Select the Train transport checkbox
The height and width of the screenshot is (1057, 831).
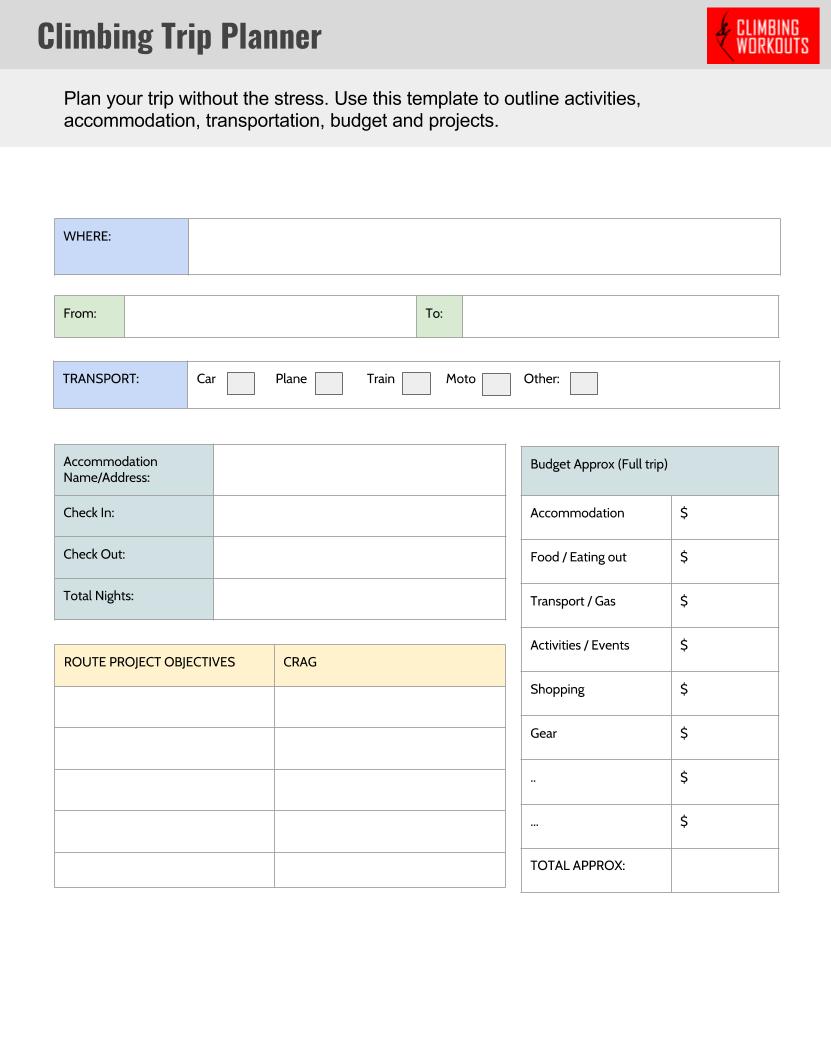pyautogui.click(x=416, y=384)
